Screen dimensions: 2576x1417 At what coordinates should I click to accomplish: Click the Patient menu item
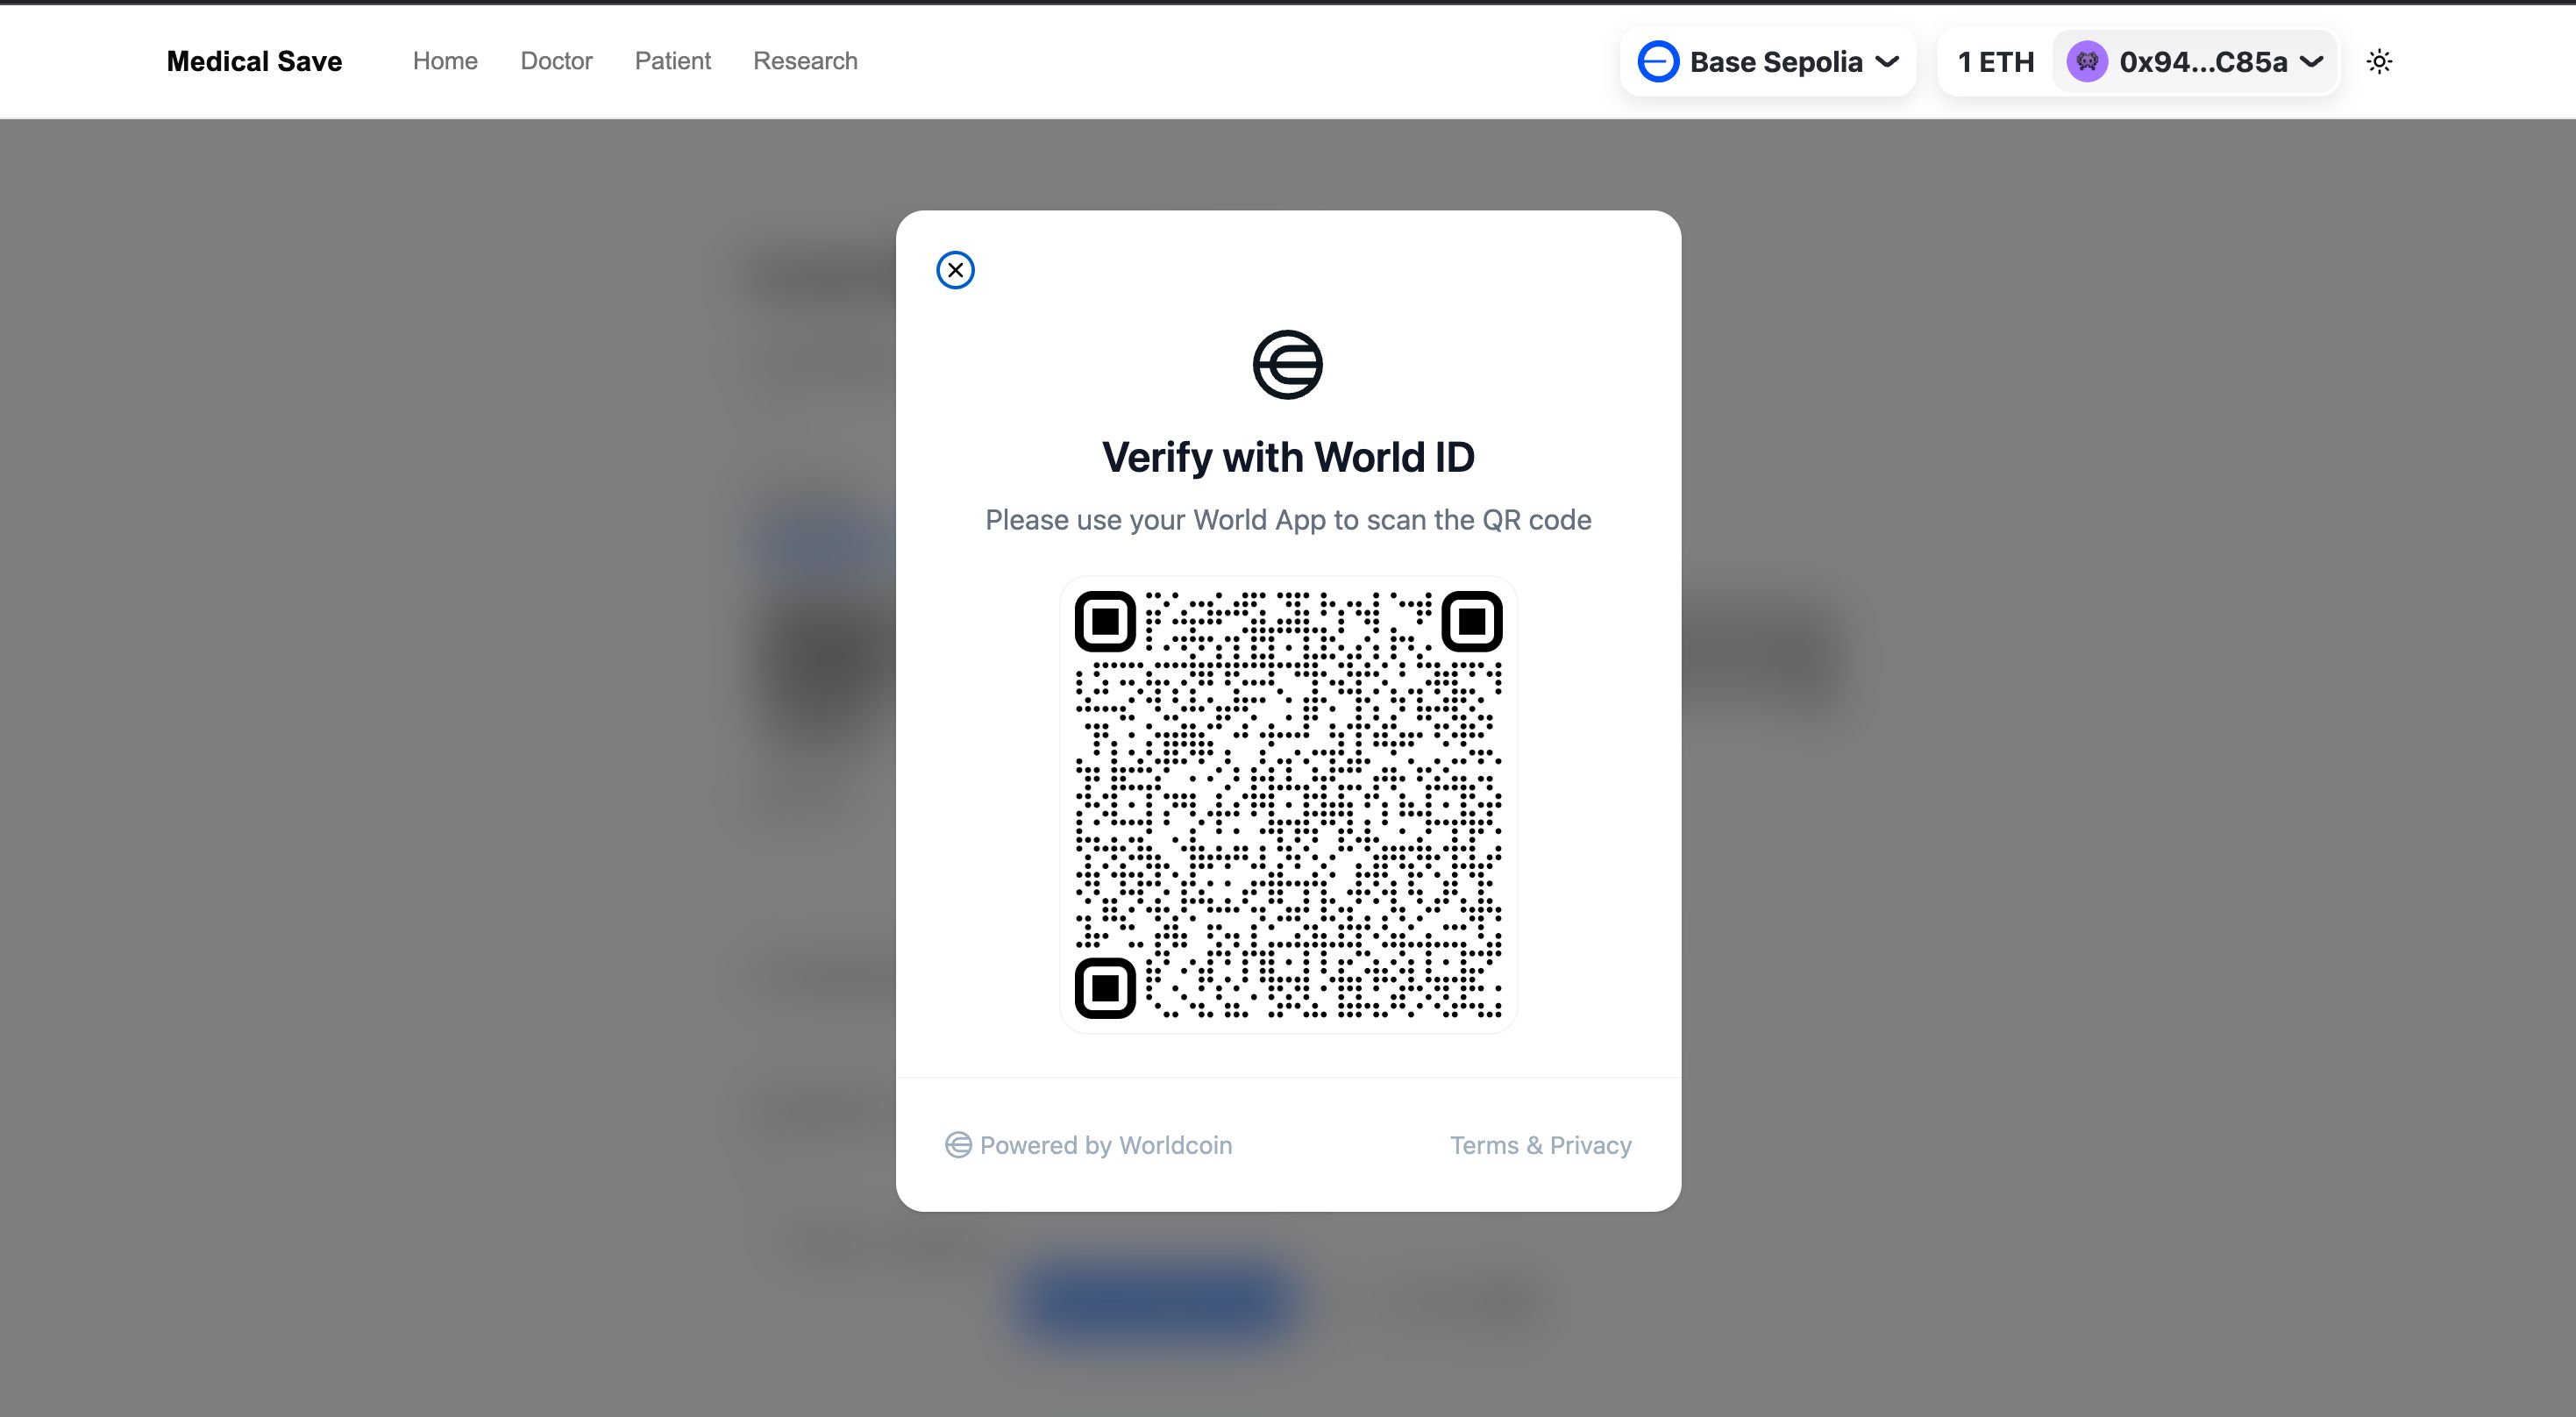click(x=672, y=61)
